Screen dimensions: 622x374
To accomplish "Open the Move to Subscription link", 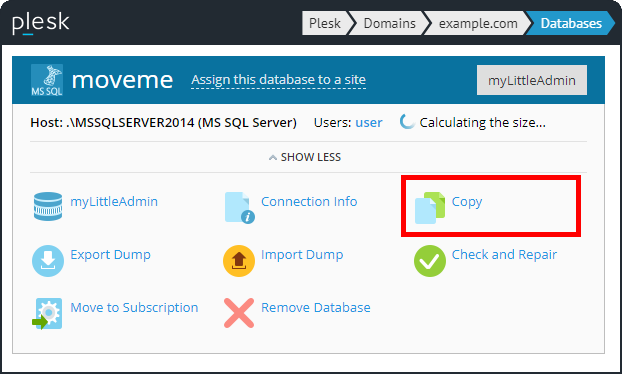I will coord(134,308).
